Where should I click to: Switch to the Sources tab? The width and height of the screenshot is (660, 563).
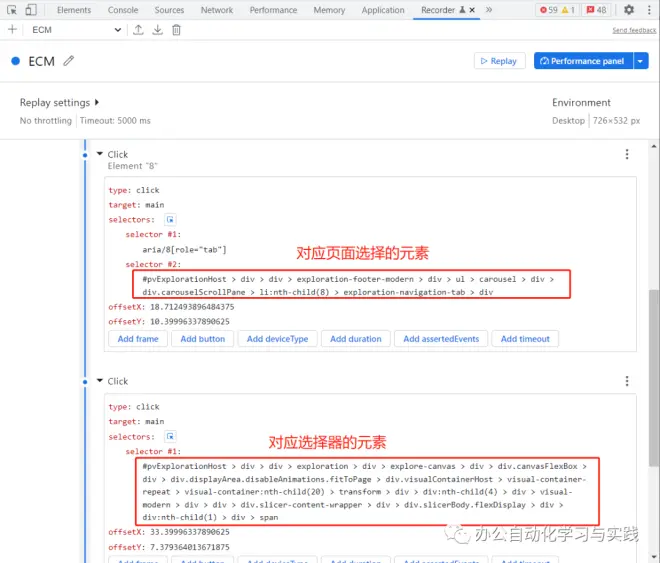point(169,10)
